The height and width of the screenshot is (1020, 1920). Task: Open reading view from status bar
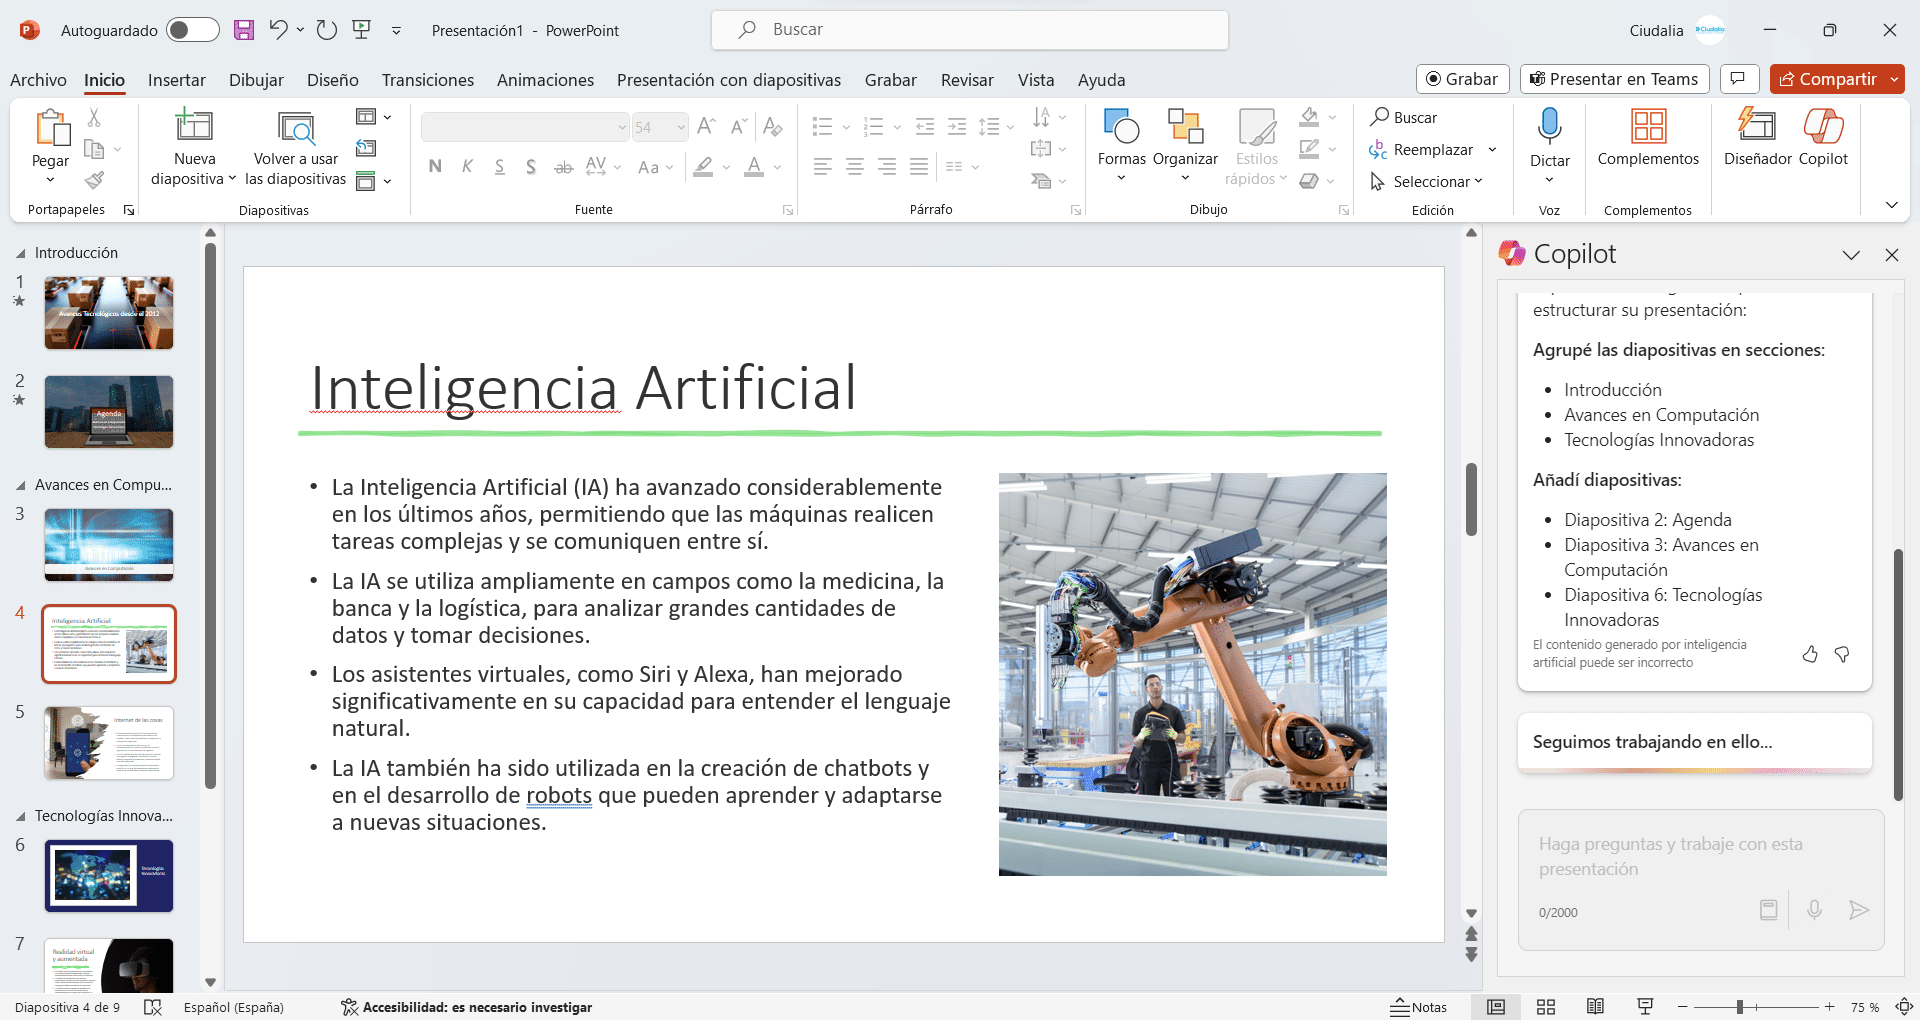click(1595, 1007)
